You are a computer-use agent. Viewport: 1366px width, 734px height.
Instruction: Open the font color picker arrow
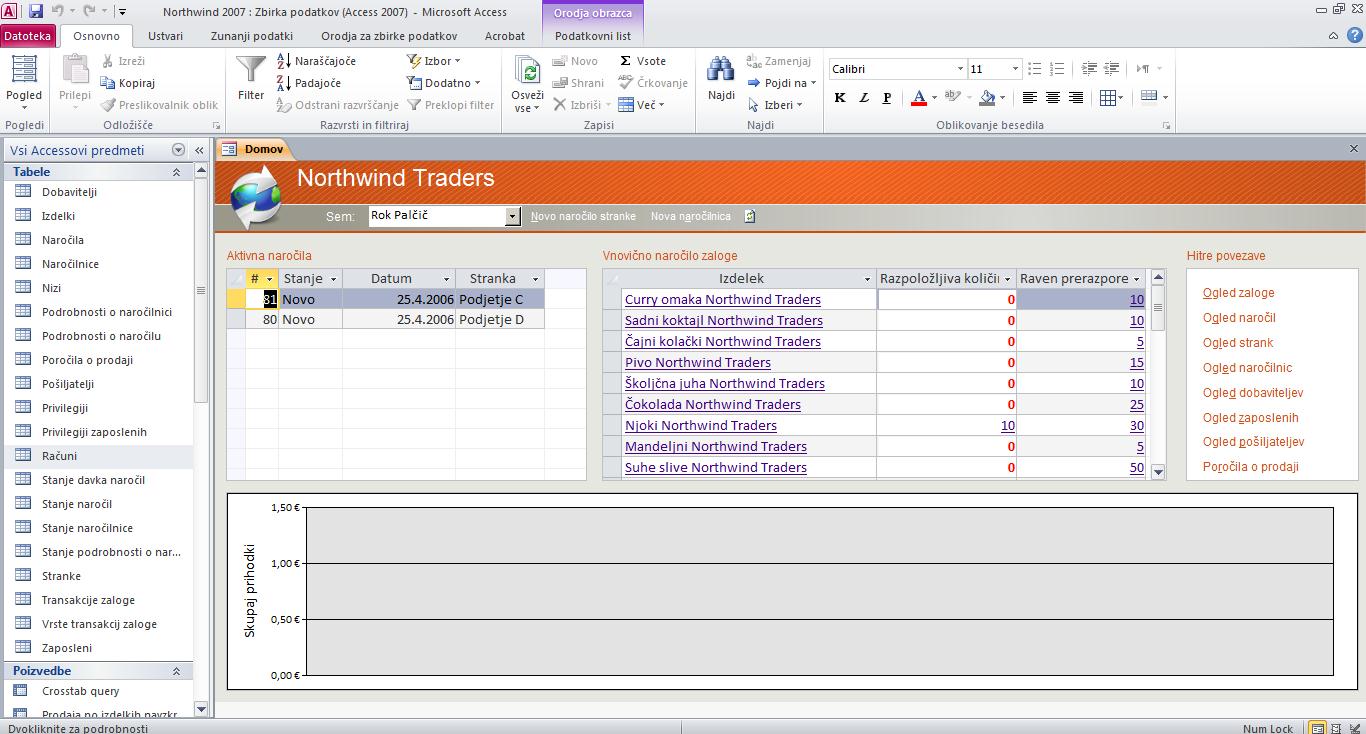(934, 98)
